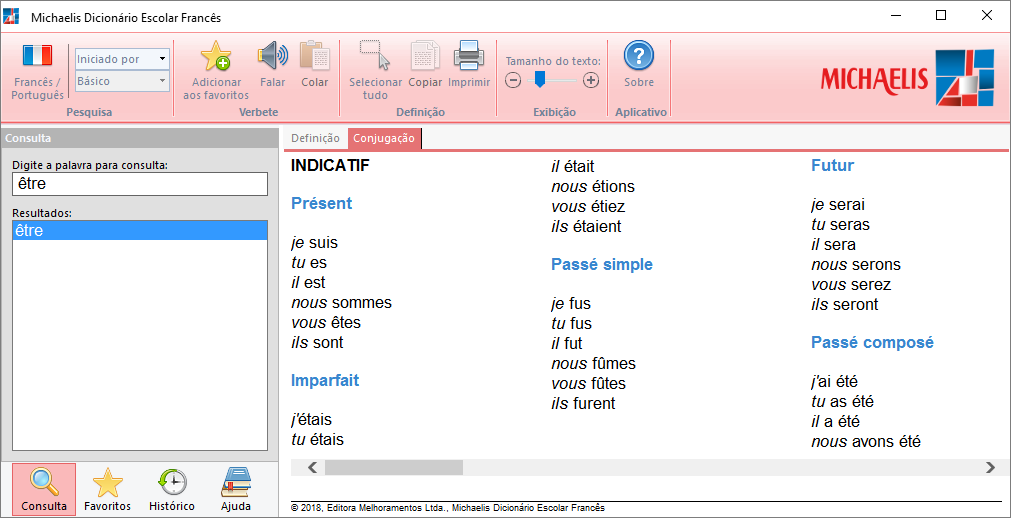Click the search word input field

pyautogui.click(x=140, y=184)
